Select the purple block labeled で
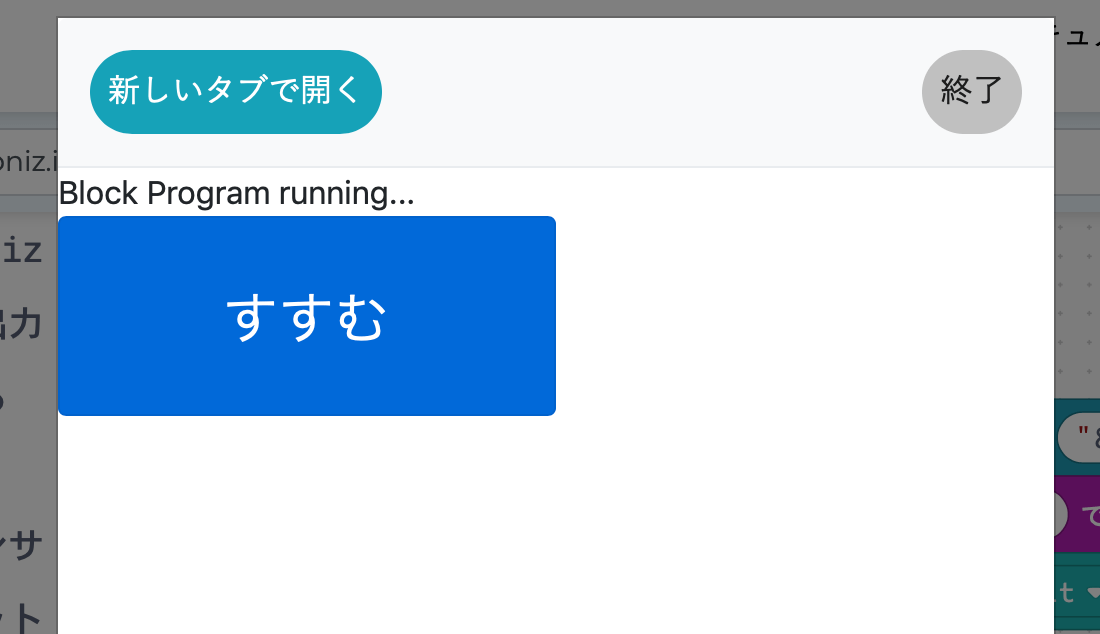Viewport: 1100px width, 634px height. pos(1091,516)
